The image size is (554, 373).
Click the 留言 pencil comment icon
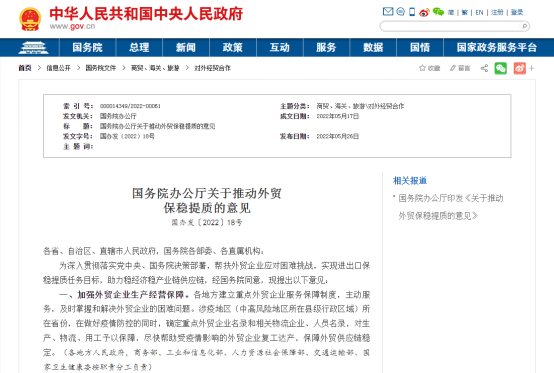coord(453,68)
